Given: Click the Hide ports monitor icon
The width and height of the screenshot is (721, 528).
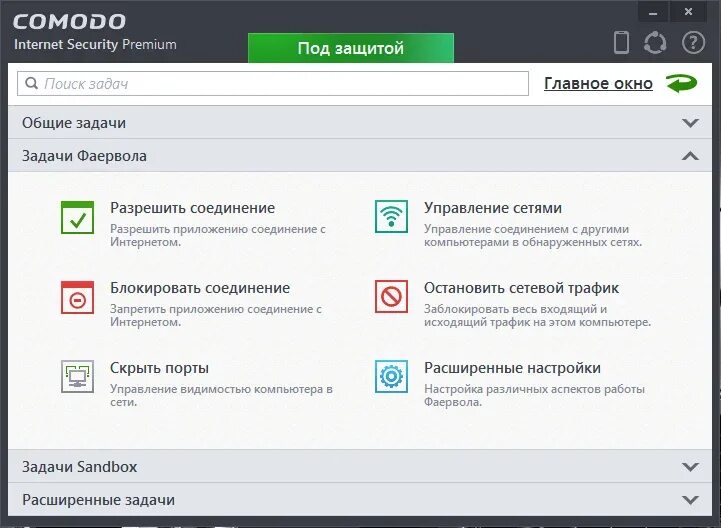Looking at the screenshot, I should tap(77, 377).
